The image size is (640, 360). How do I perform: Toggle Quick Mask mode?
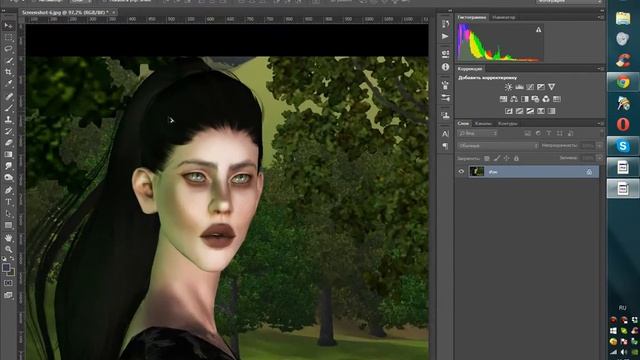[8, 283]
